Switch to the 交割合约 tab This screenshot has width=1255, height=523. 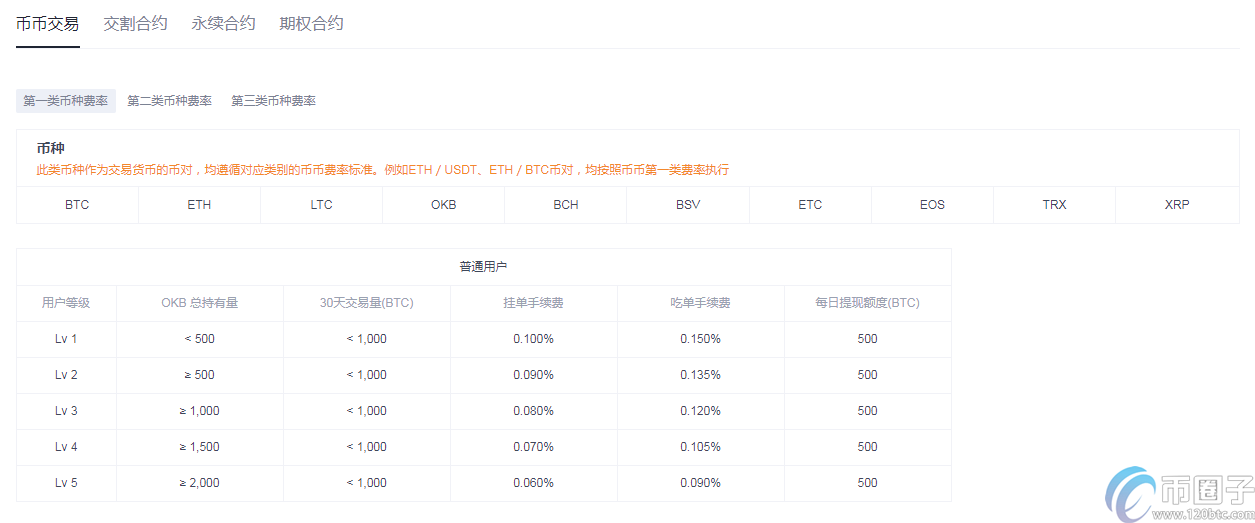[135, 23]
